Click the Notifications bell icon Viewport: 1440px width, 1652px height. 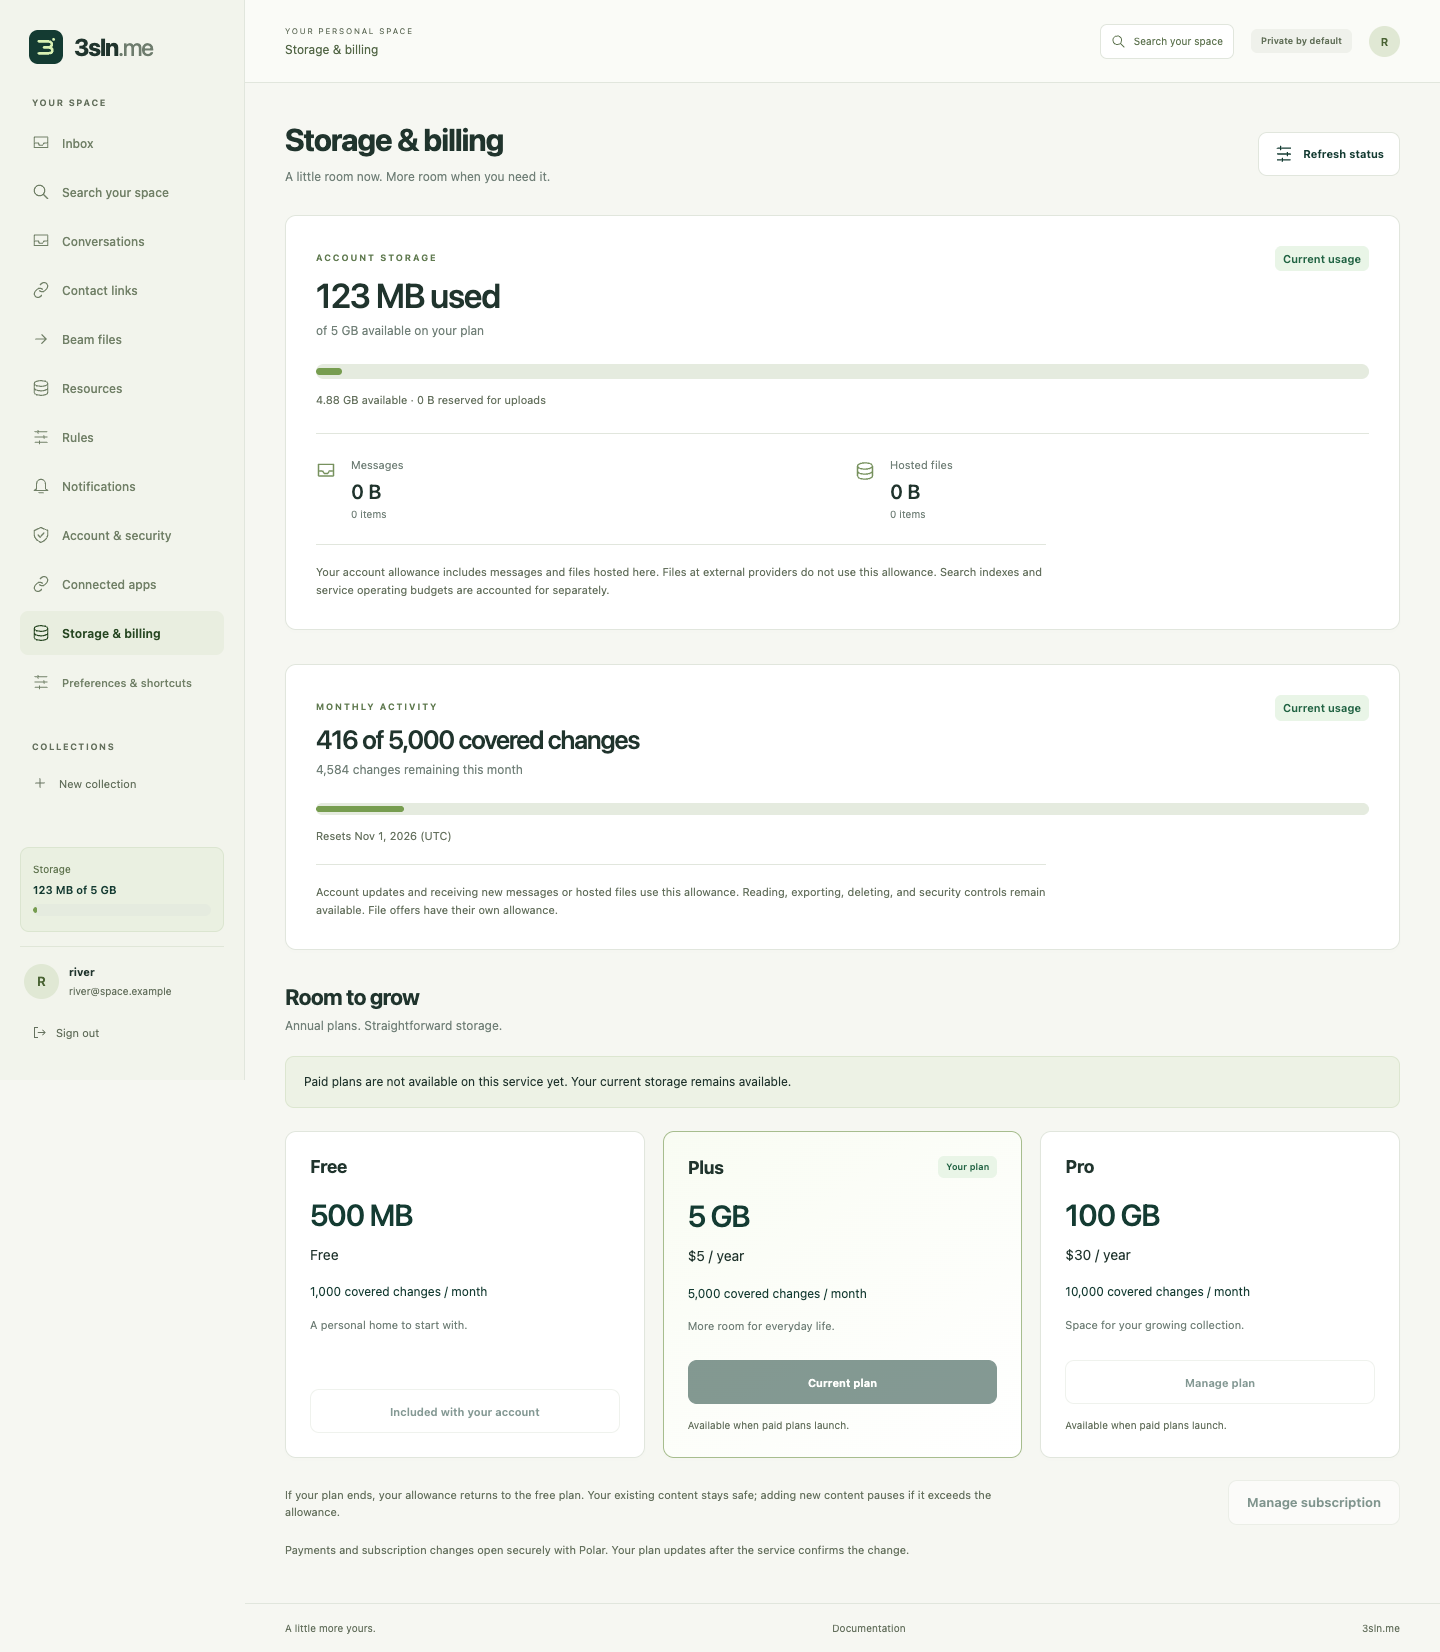click(x=41, y=486)
